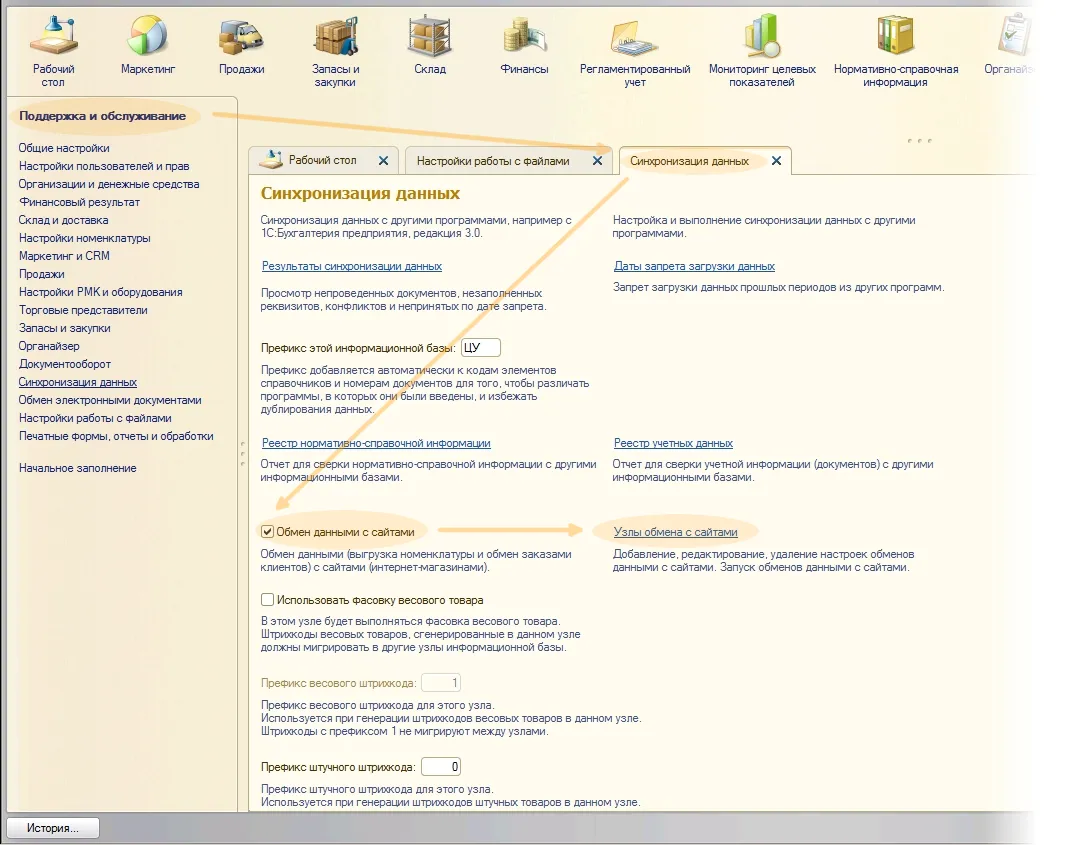The image size is (1066, 845).
Task: Open Мониторинг целевых показателей icon
Action: (762, 36)
